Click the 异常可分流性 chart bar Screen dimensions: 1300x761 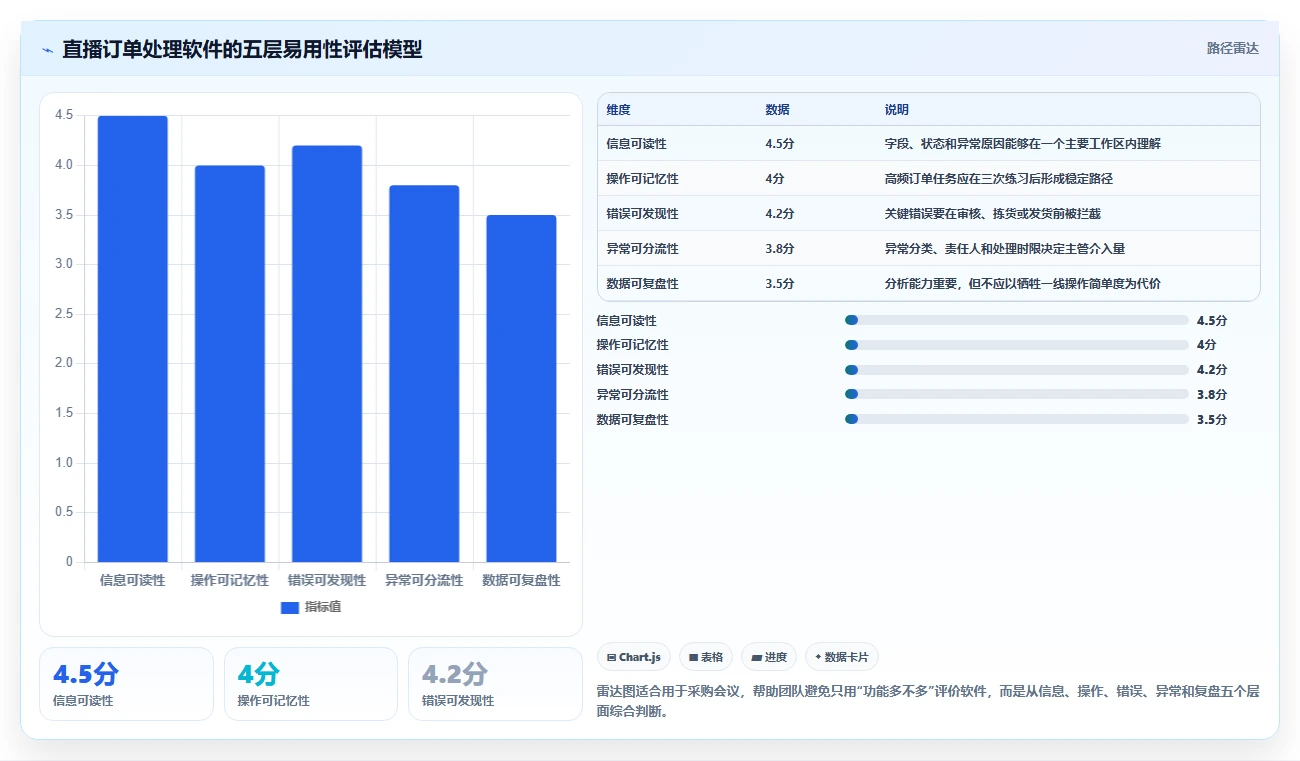click(424, 374)
